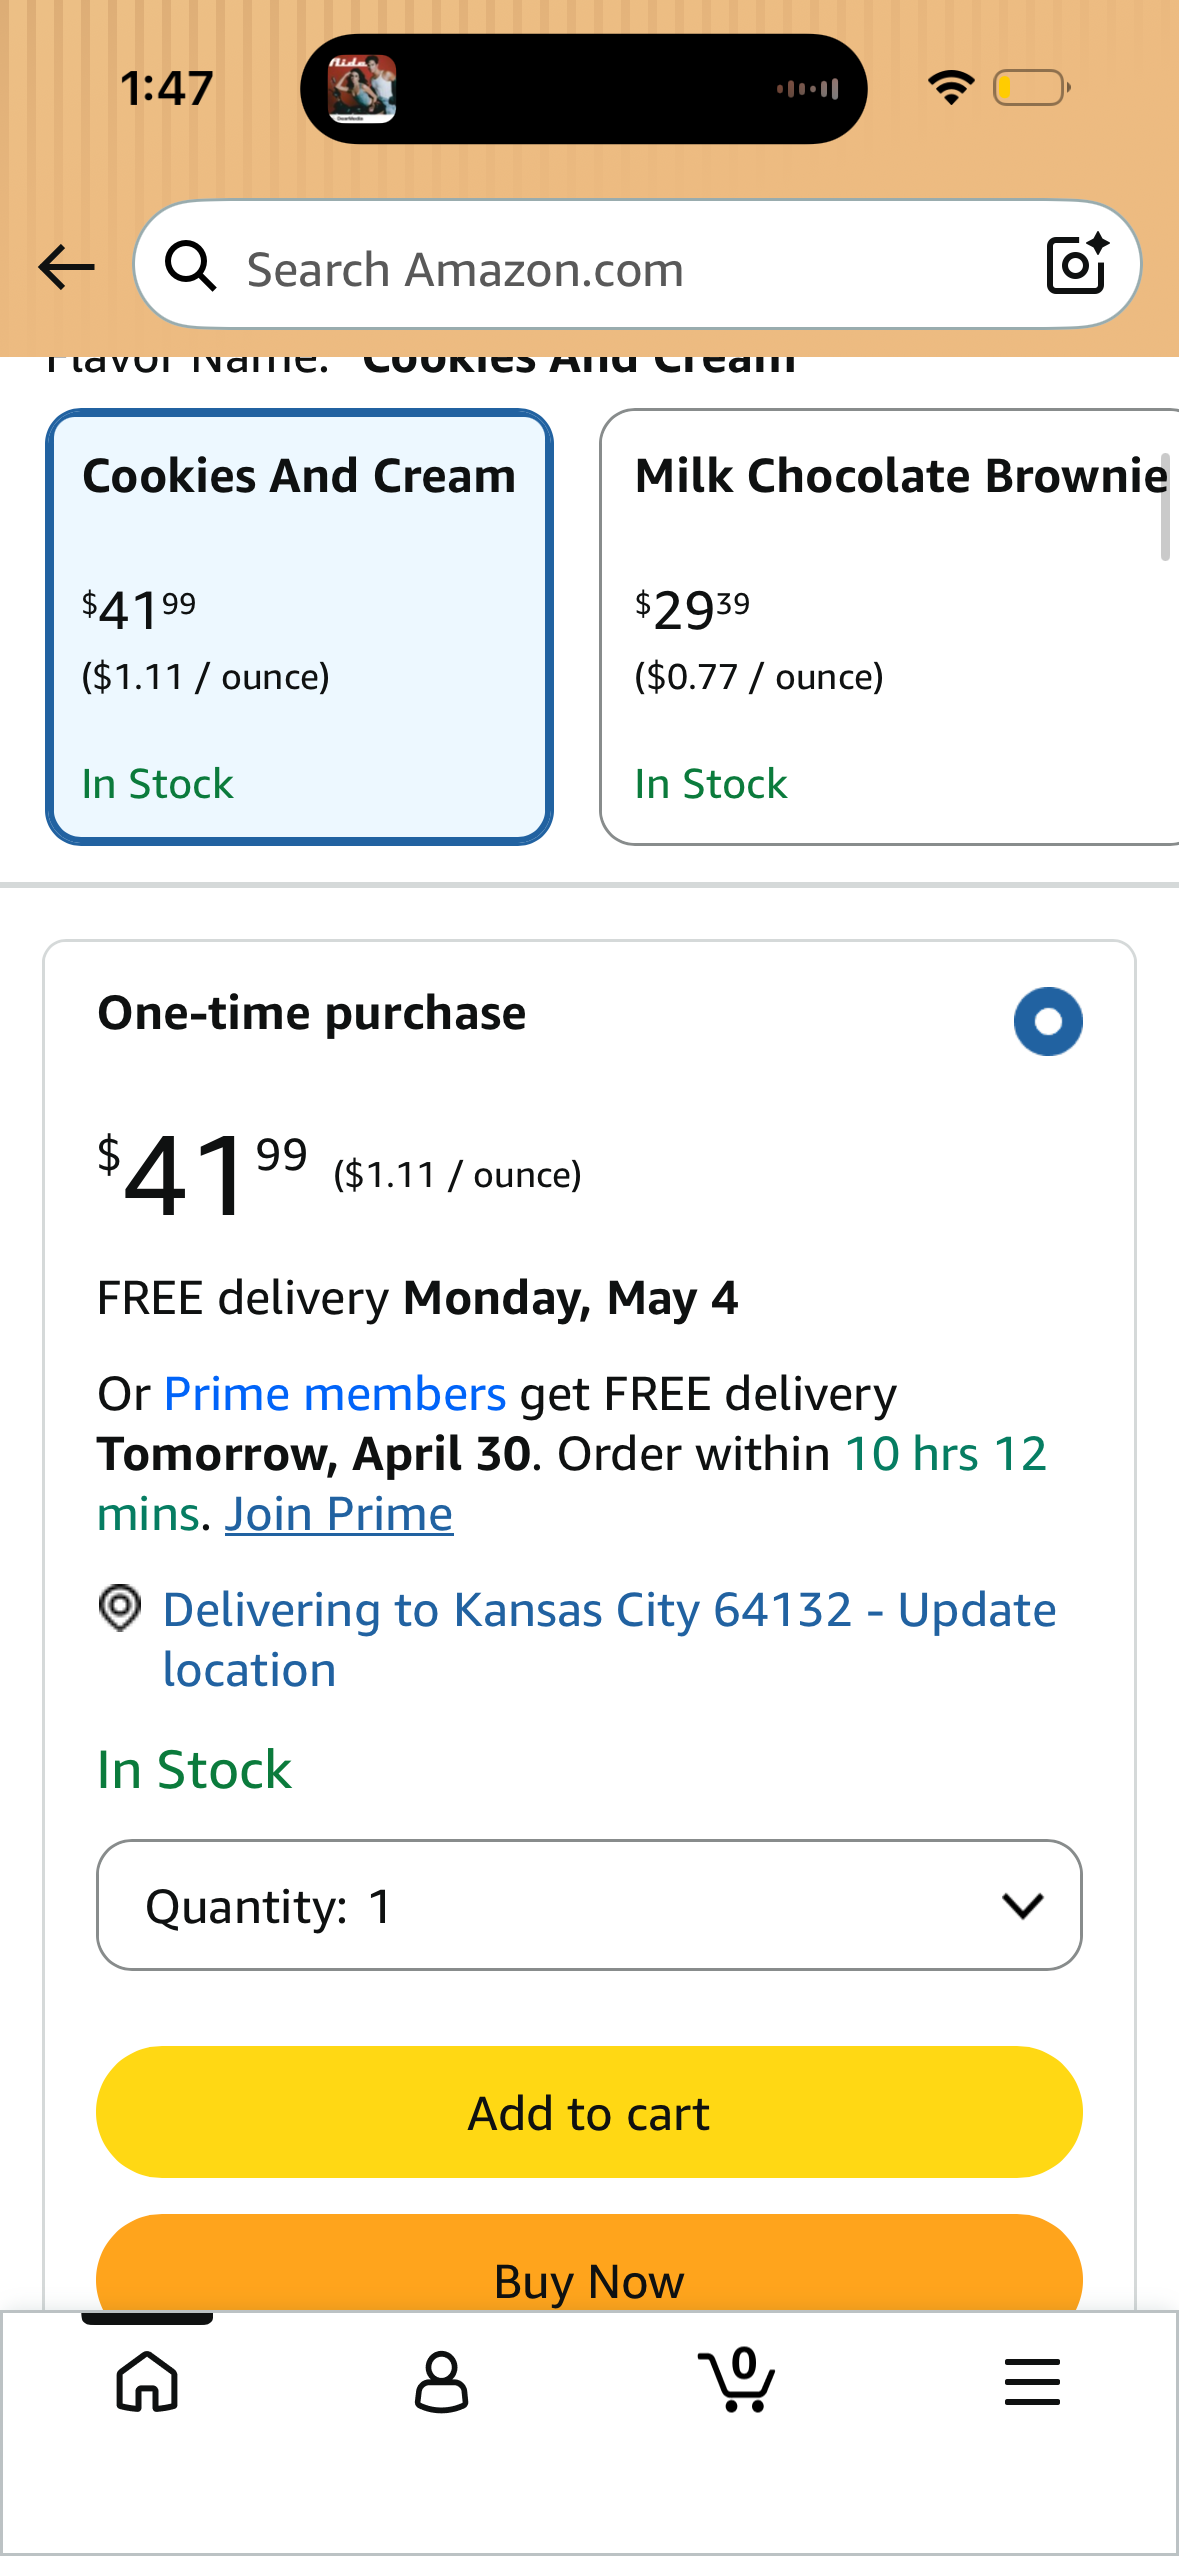Tap the delivery location pin icon
Image resolution: width=1179 pixels, height=2556 pixels.
[x=120, y=1608]
